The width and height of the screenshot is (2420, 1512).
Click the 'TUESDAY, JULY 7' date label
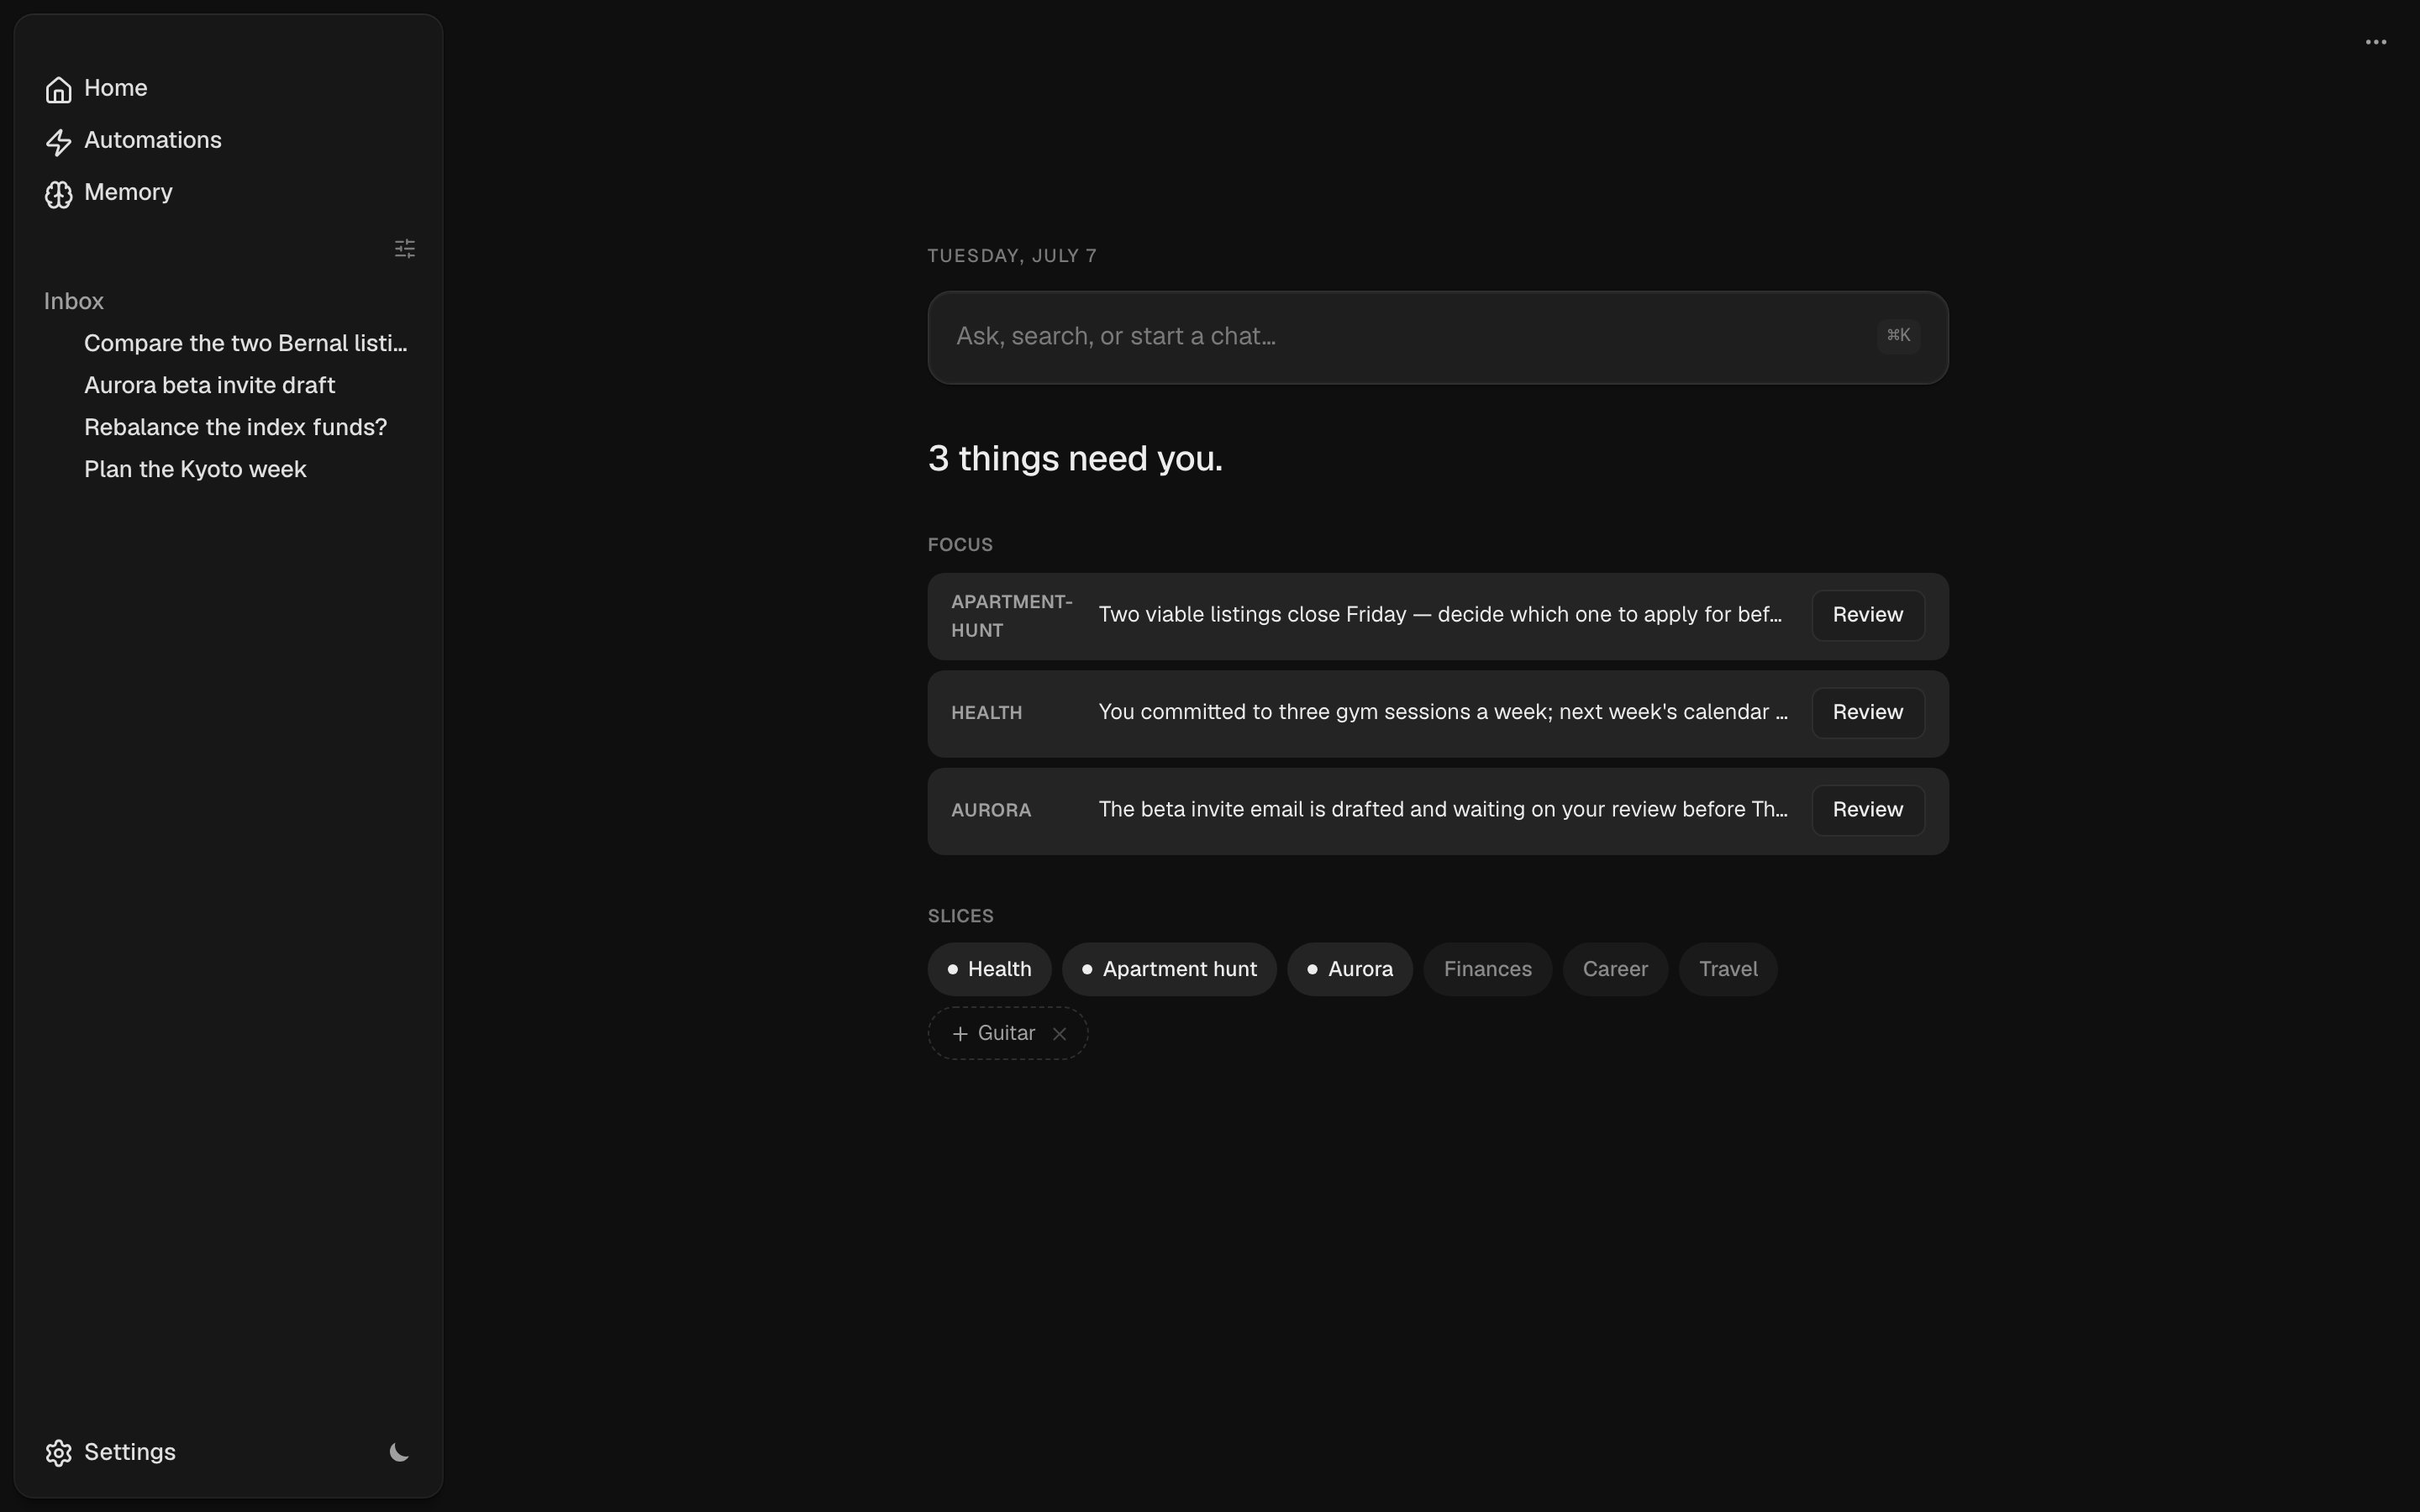click(1012, 256)
